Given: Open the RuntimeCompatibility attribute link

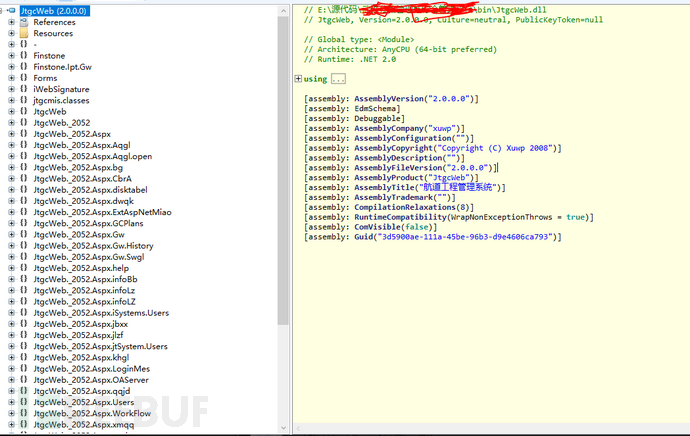Looking at the screenshot, I should coord(400,217).
